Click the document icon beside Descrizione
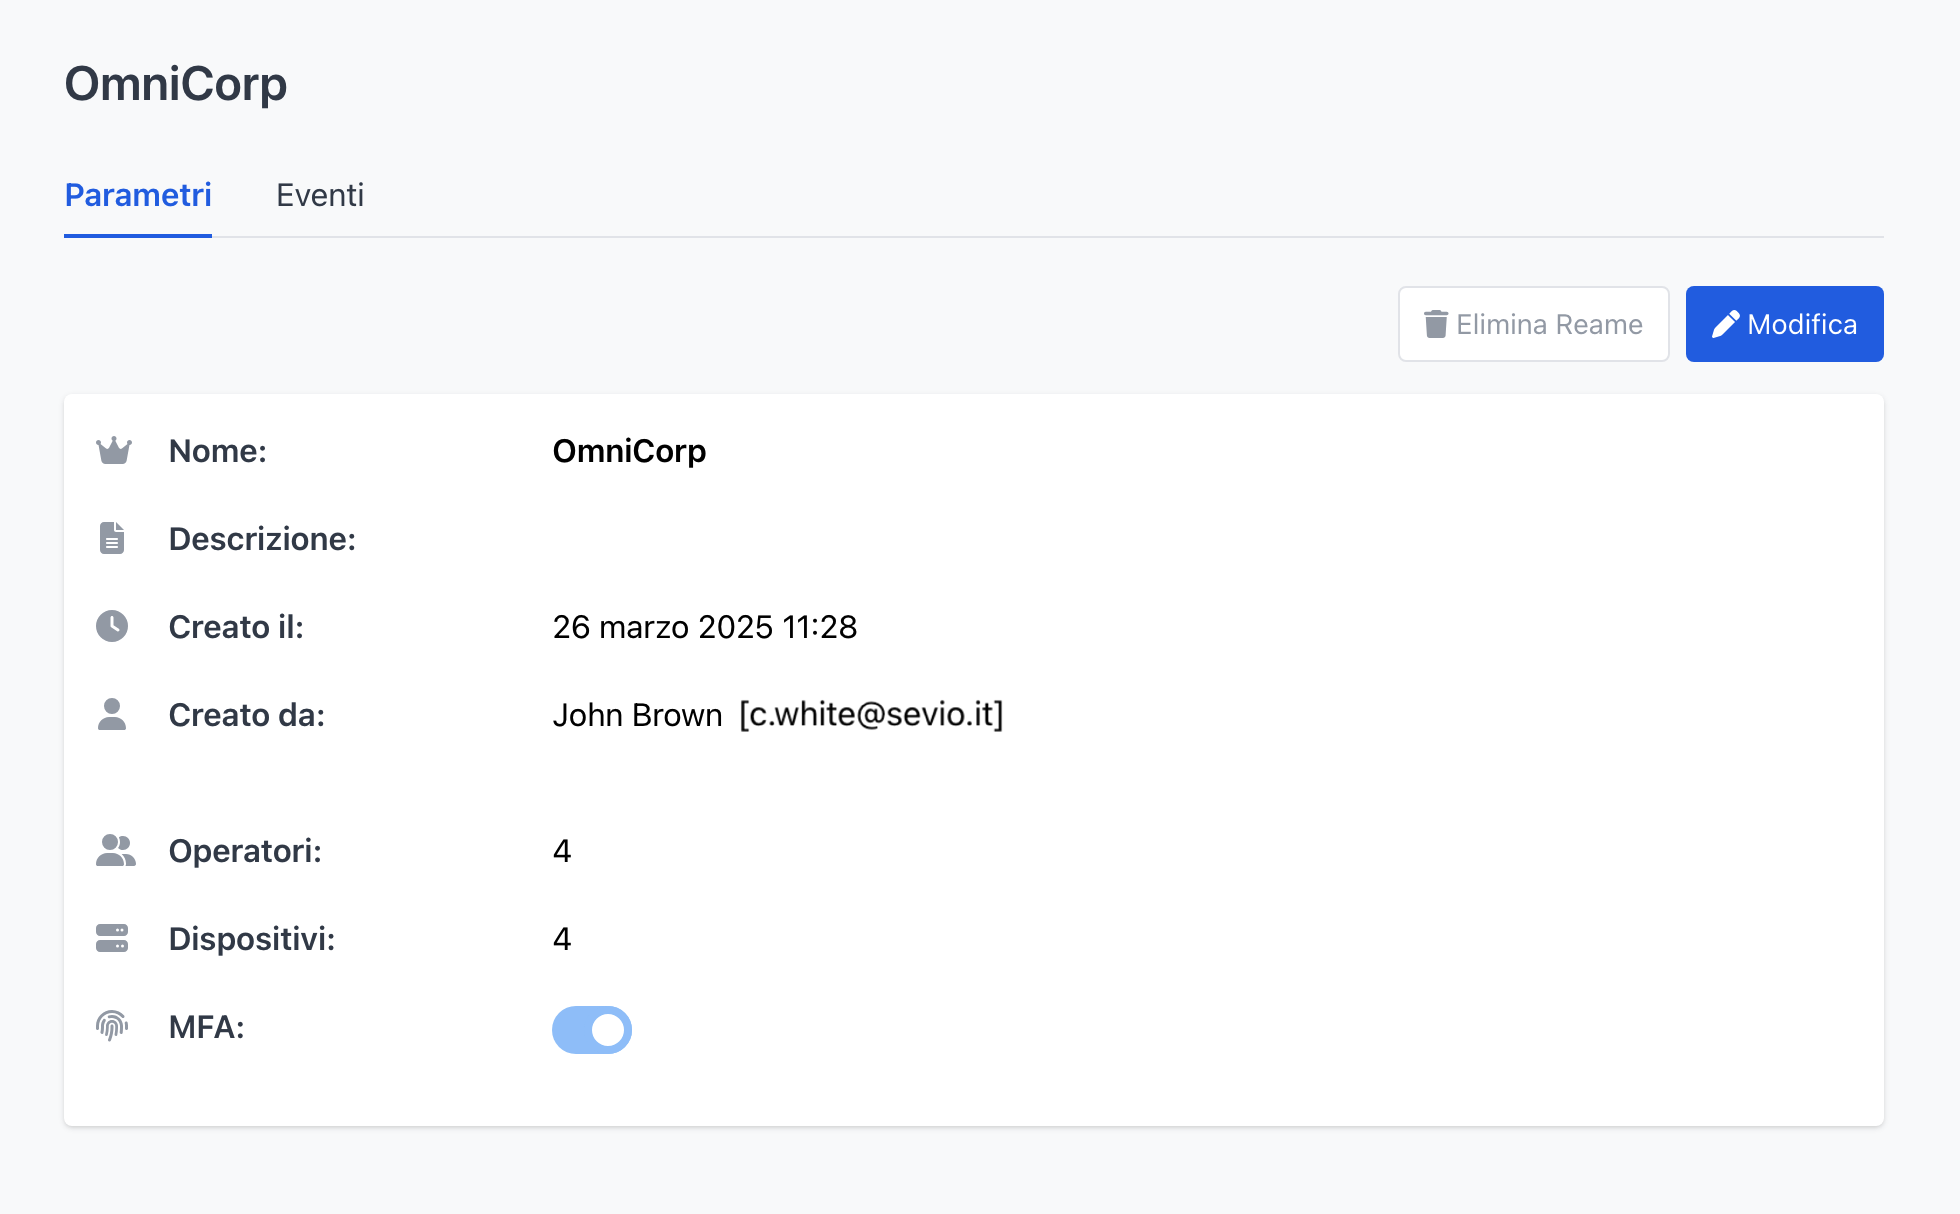Viewport: 1960px width, 1214px height. click(112, 538)
